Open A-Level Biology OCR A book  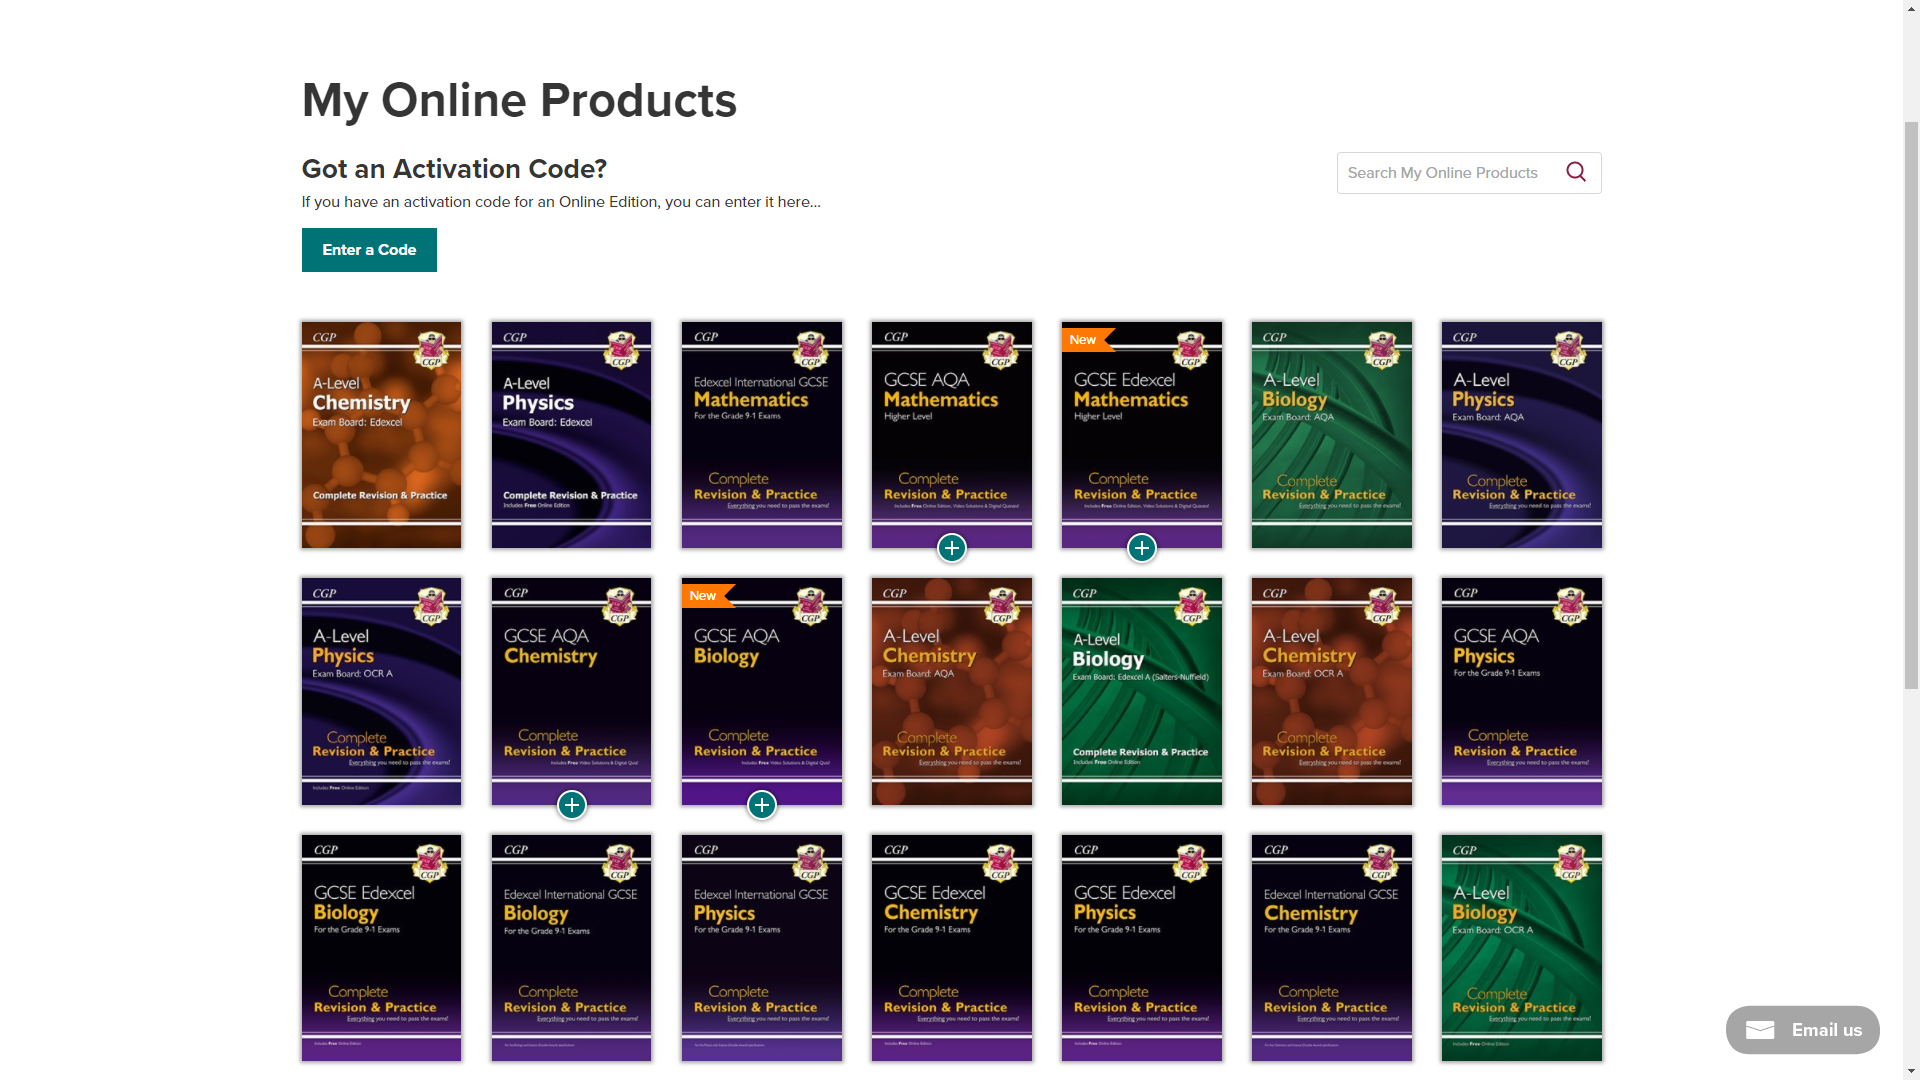pos(1522,948)
